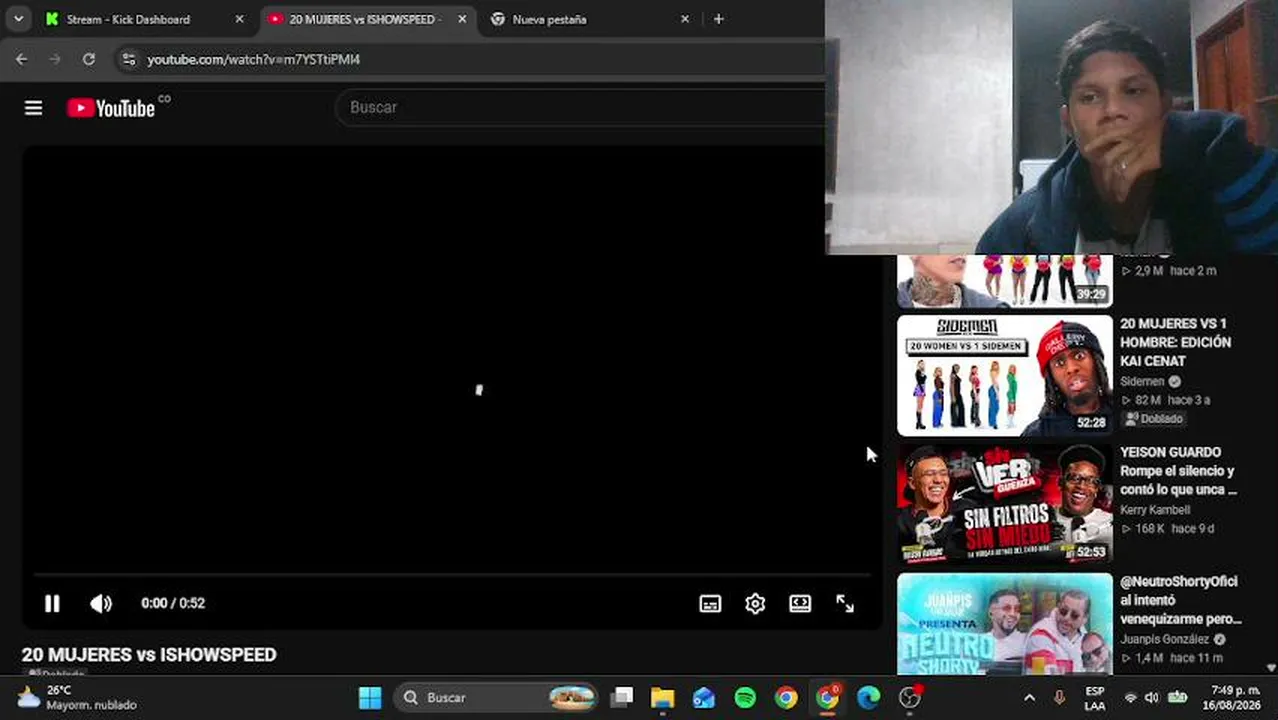Click the video title 20 MUJERES vs ISHOWSPEED

tap(149, 655)
